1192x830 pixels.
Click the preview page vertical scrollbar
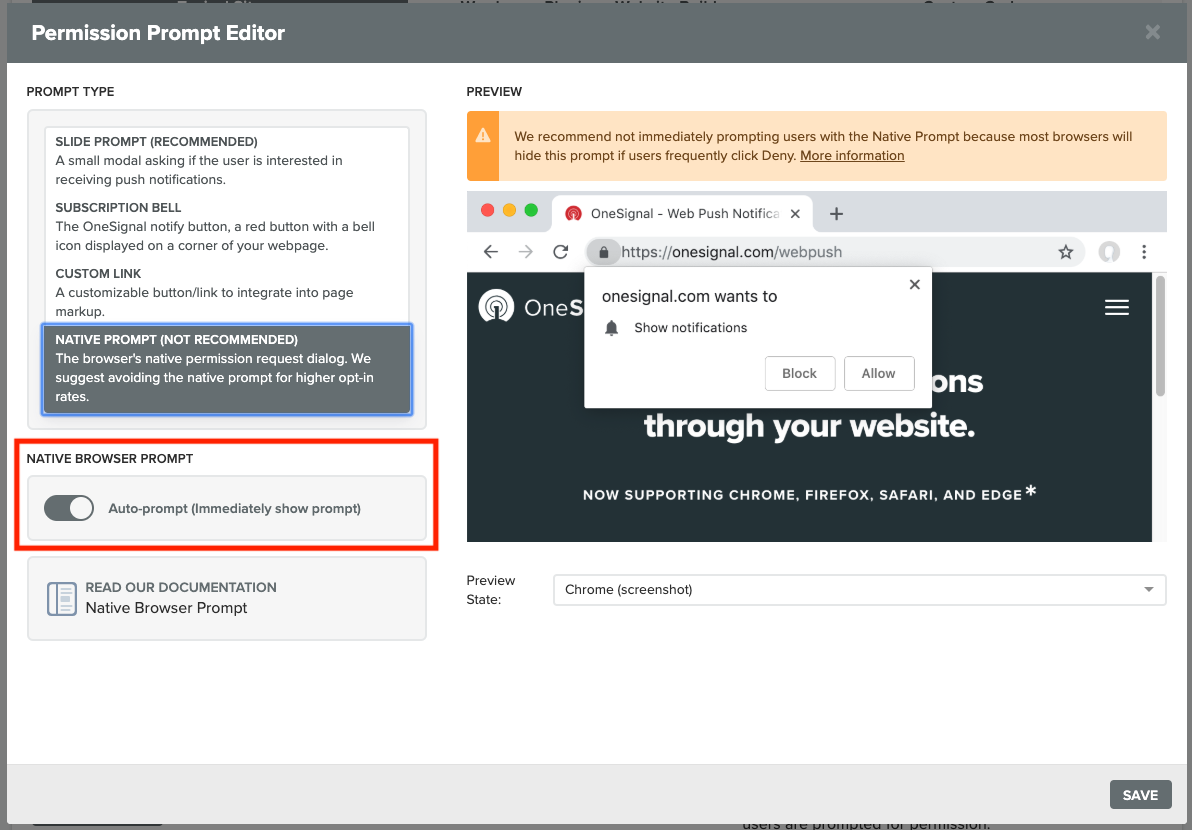1159,336
